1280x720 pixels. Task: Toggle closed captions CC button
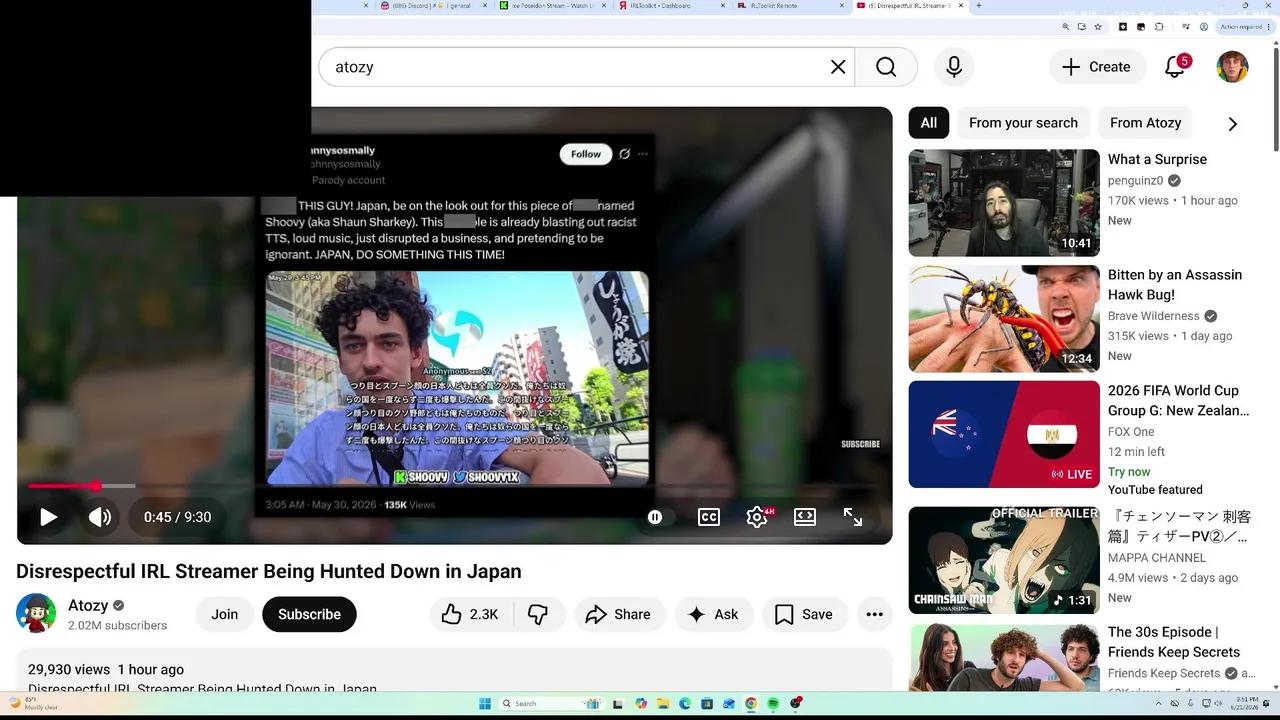(x=708, y=517)
